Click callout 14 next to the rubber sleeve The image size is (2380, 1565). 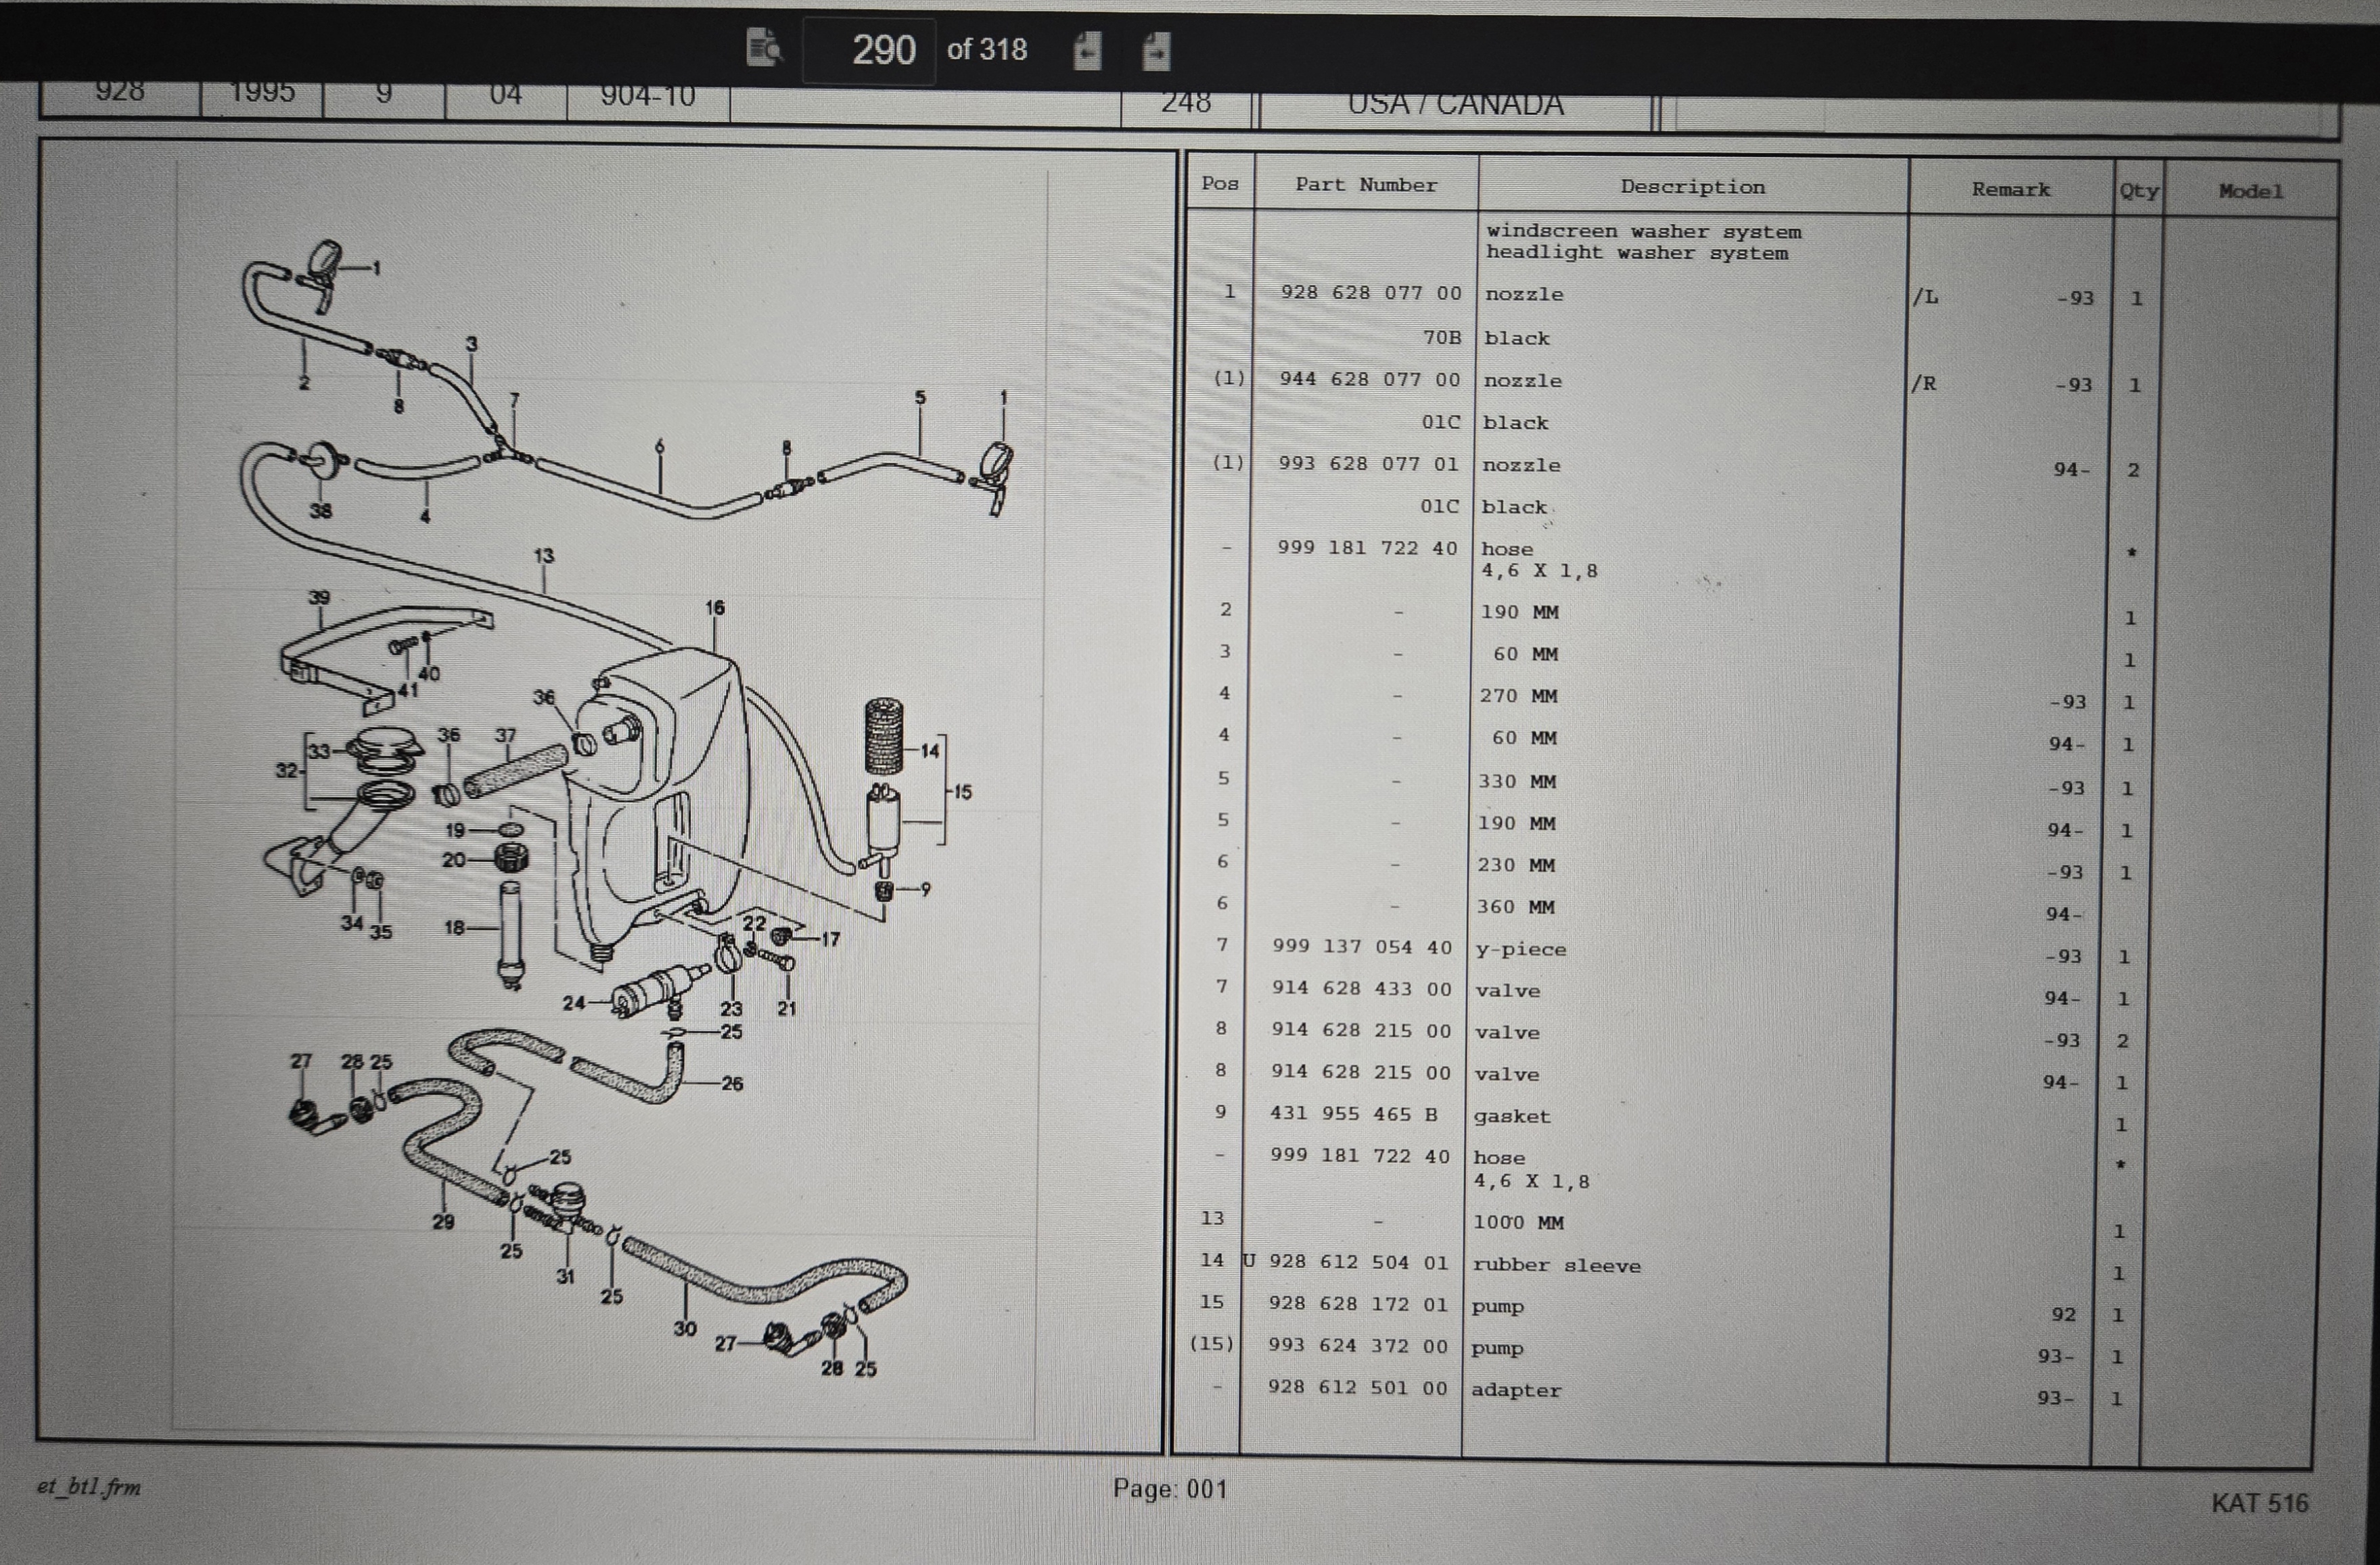[930, 750]
